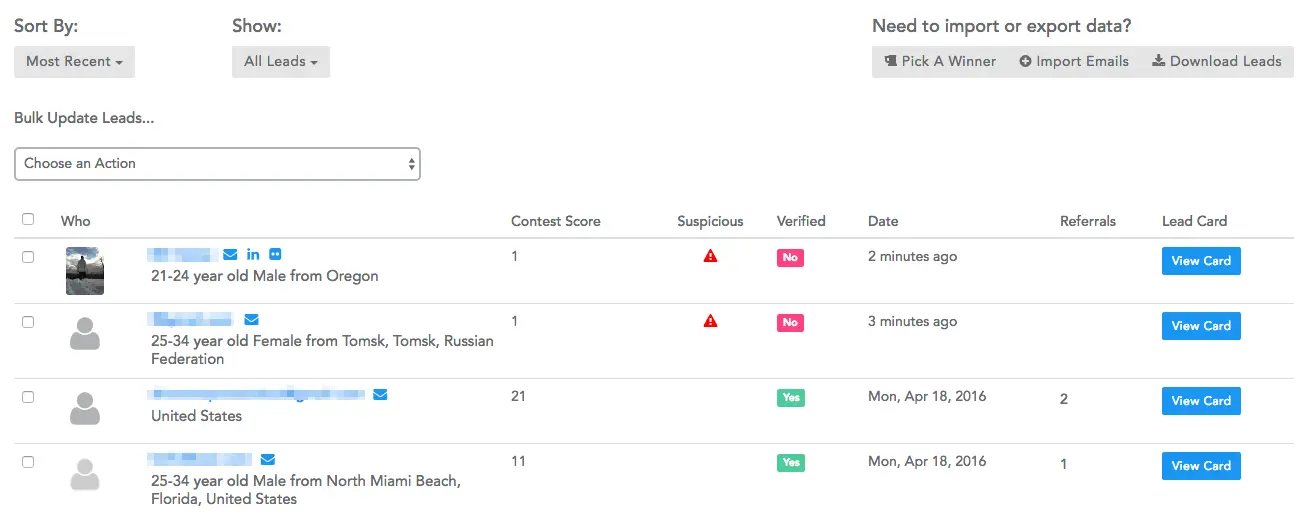The width and height of the screenshot is (1304, 517).
Task: Click the suspicious warning icon for Tomsk lead
Action: [710, 322]
